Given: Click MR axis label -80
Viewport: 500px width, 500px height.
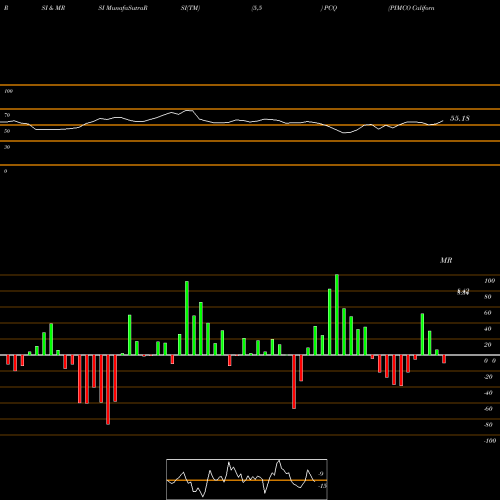Looking at the screenshot, I should click(488, 425).
